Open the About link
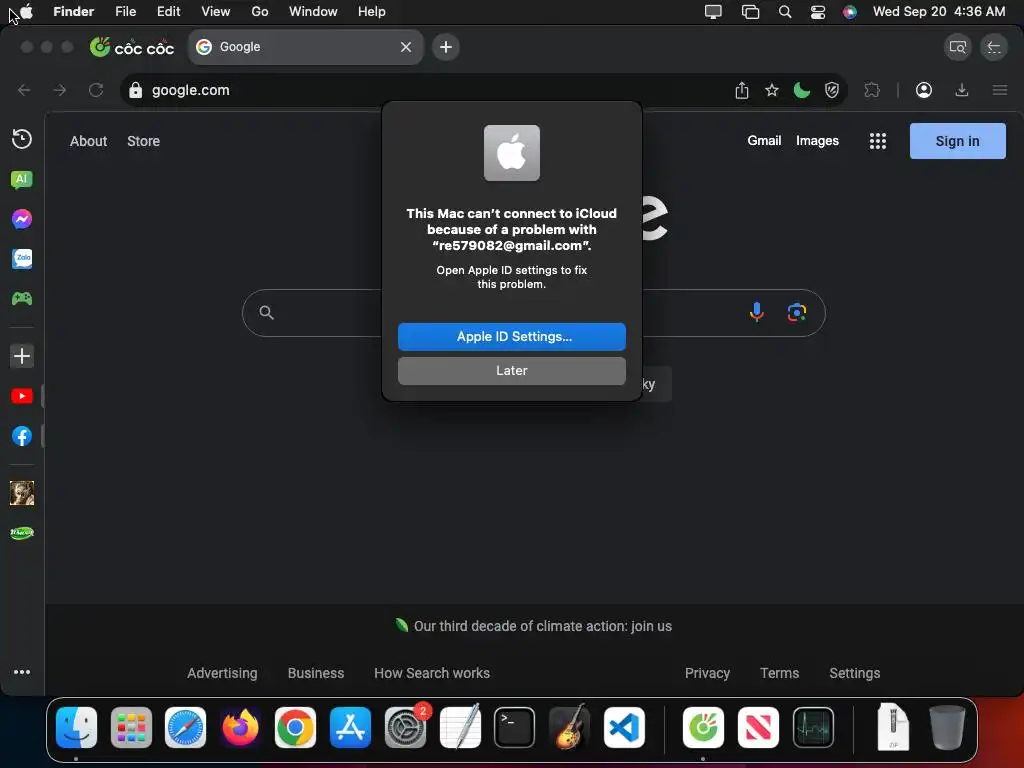Screen dimensions: 1024x768 (x=88, y=141)
